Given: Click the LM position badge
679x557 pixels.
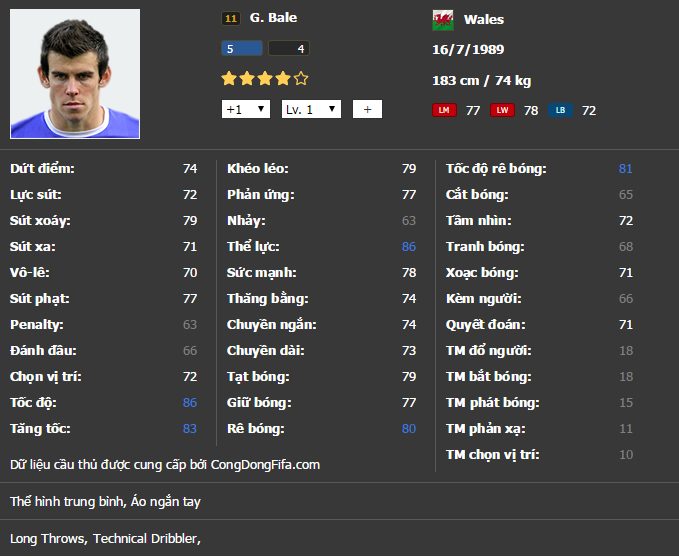Looking at the screenshot, I should [x=444, y=110].
